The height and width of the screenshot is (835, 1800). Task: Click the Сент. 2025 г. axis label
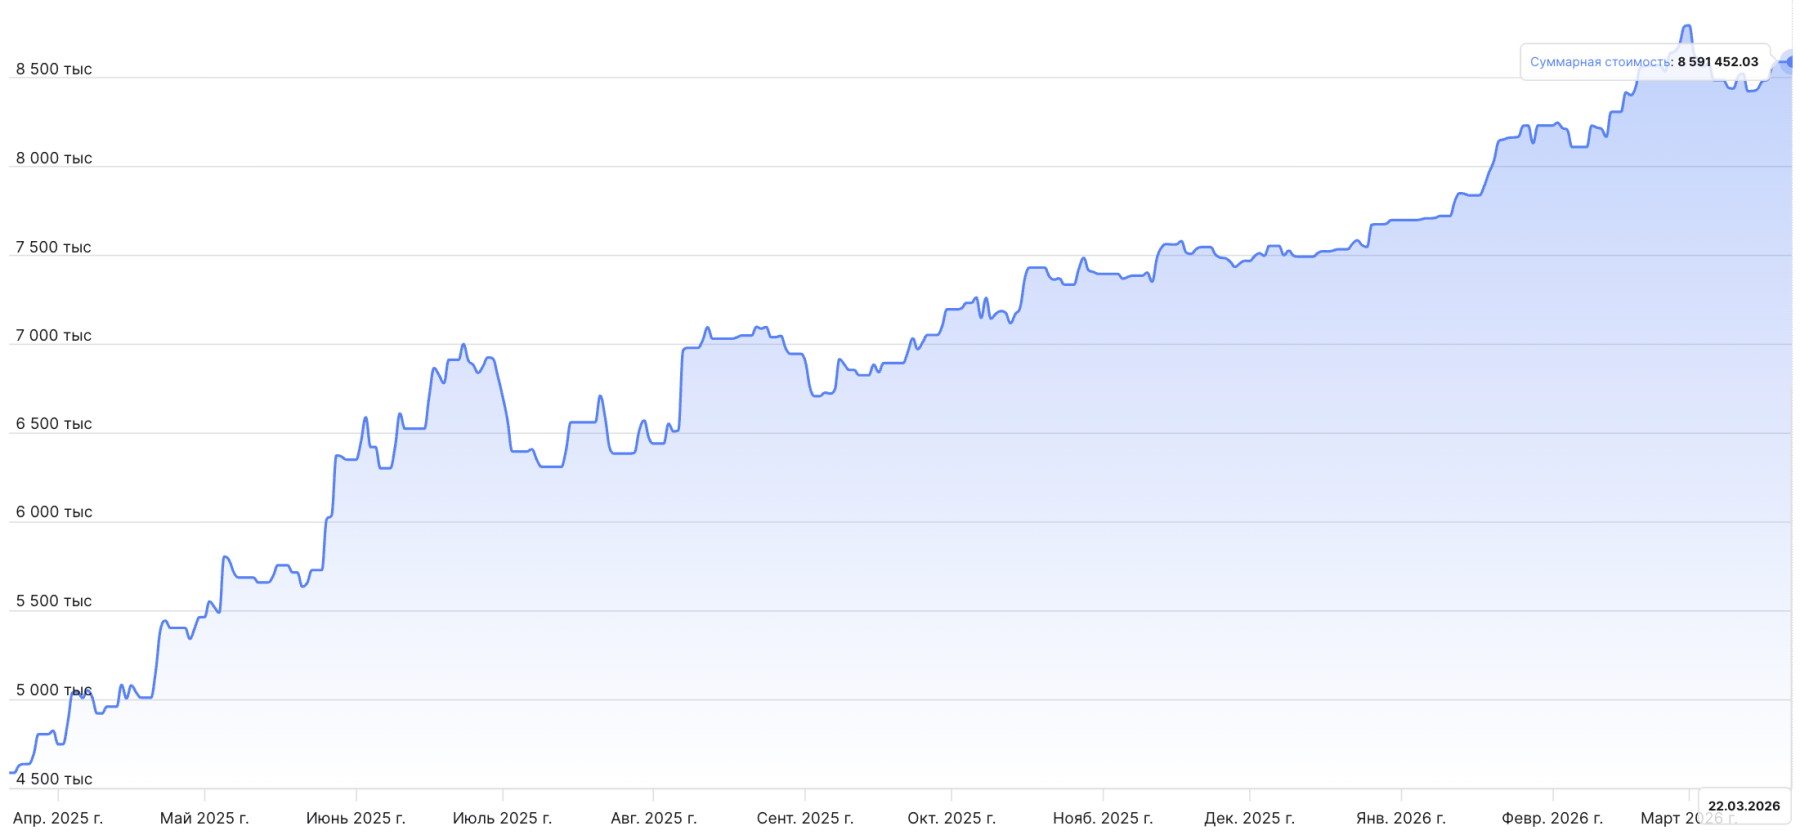coord(805,818)
